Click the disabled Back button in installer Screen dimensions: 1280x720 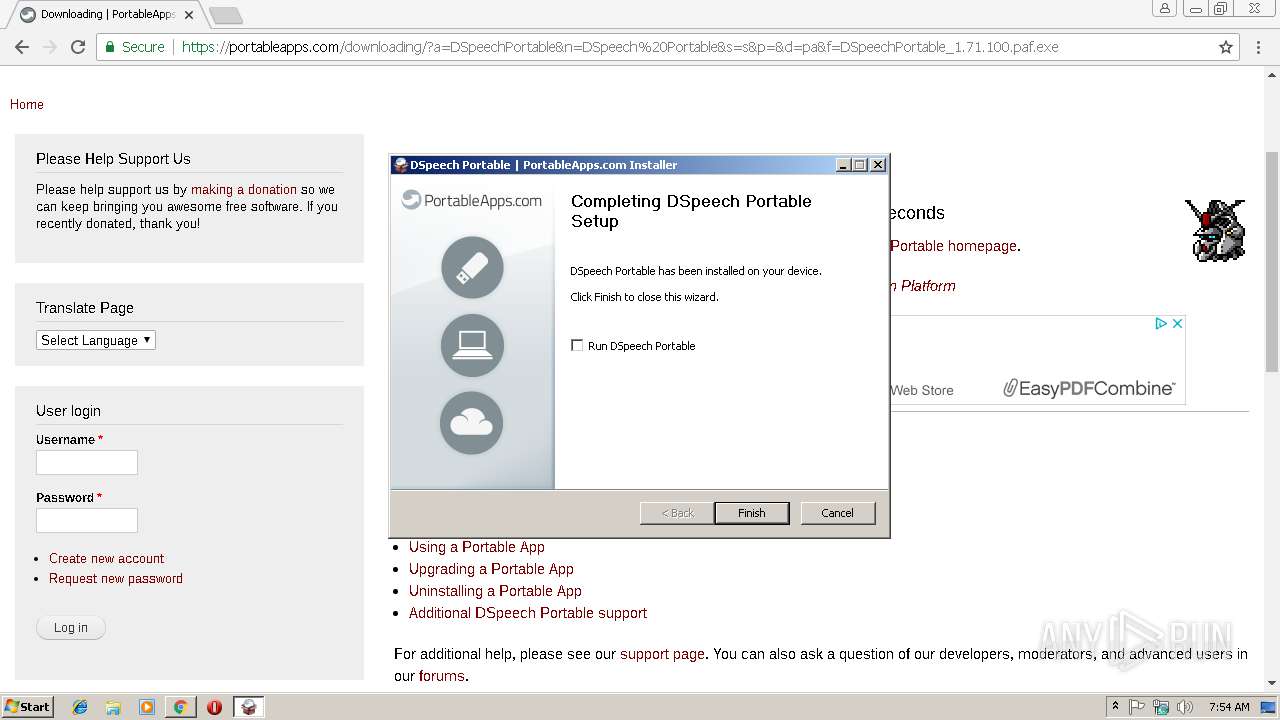[x=677, y=513]
